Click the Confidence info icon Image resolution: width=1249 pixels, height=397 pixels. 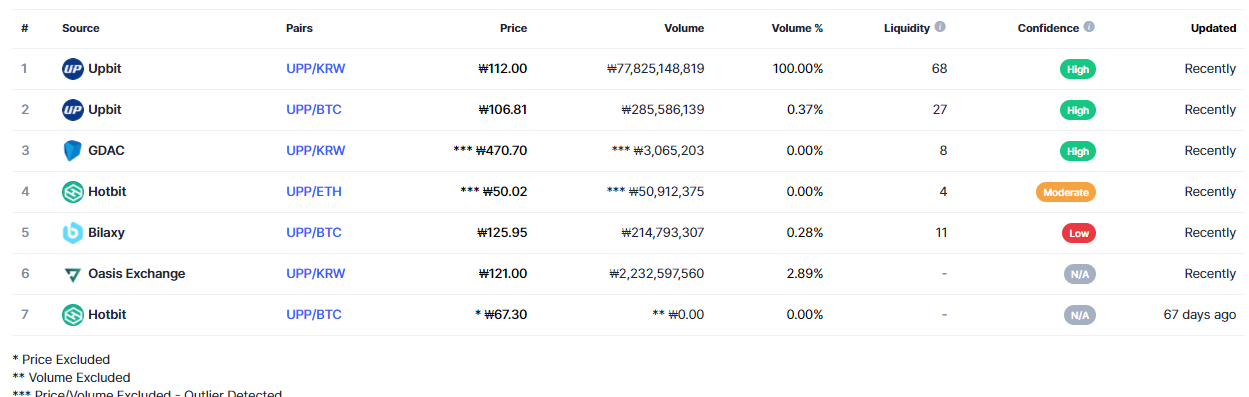pyautogui.click(x=1089, y=28)
